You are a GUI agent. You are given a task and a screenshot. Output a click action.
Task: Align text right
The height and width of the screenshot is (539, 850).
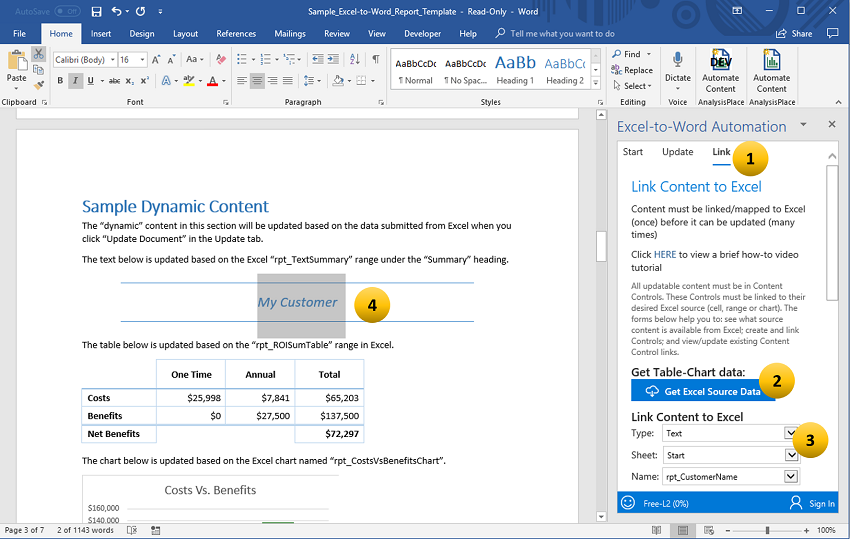tap(273, 81)
